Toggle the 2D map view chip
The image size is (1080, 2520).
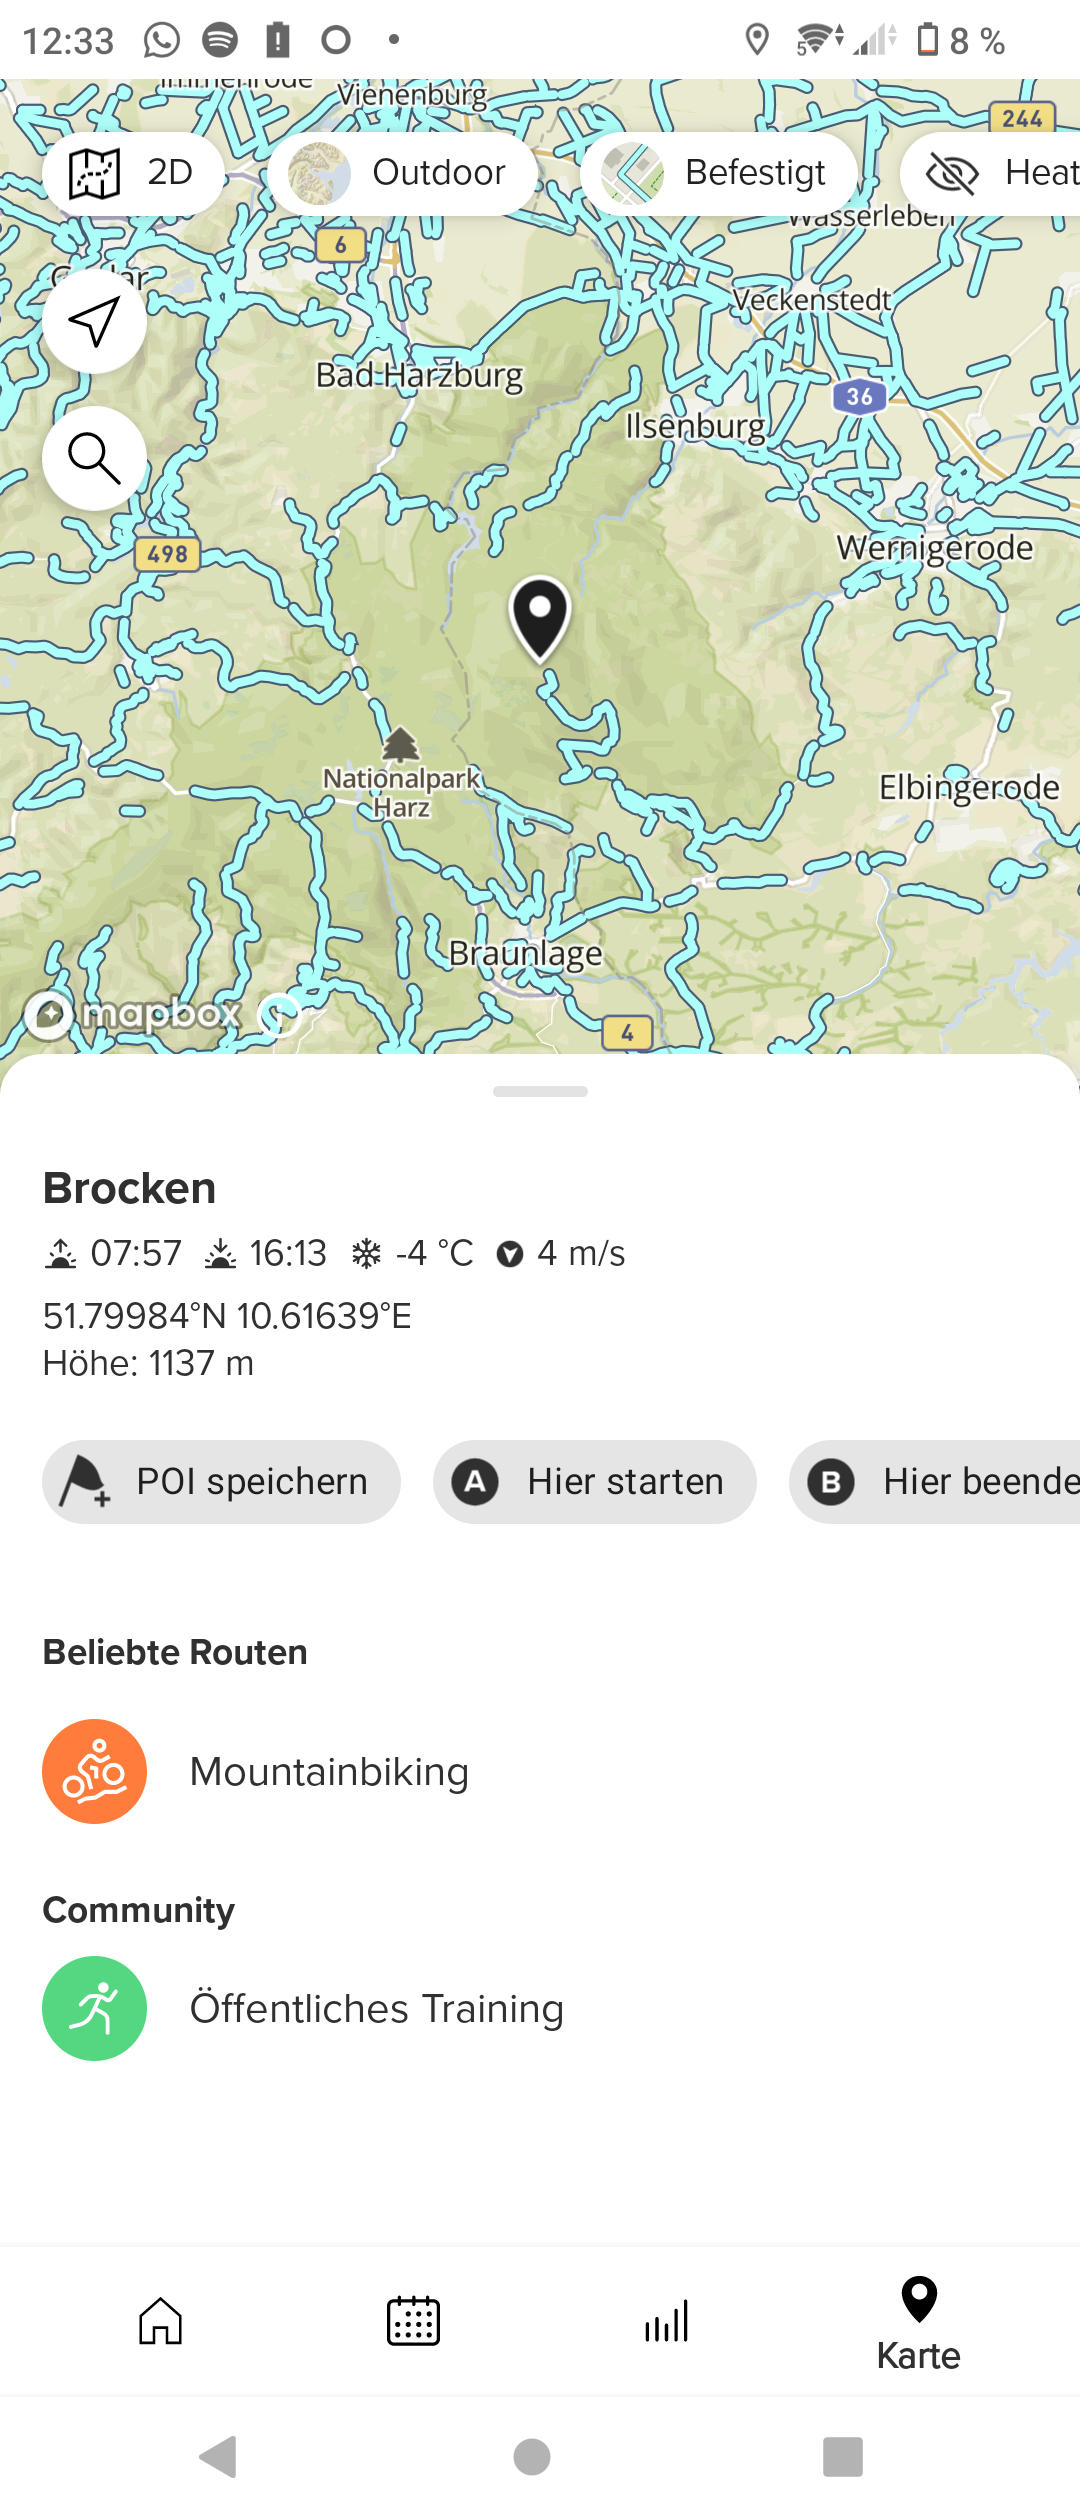point(132,173)
